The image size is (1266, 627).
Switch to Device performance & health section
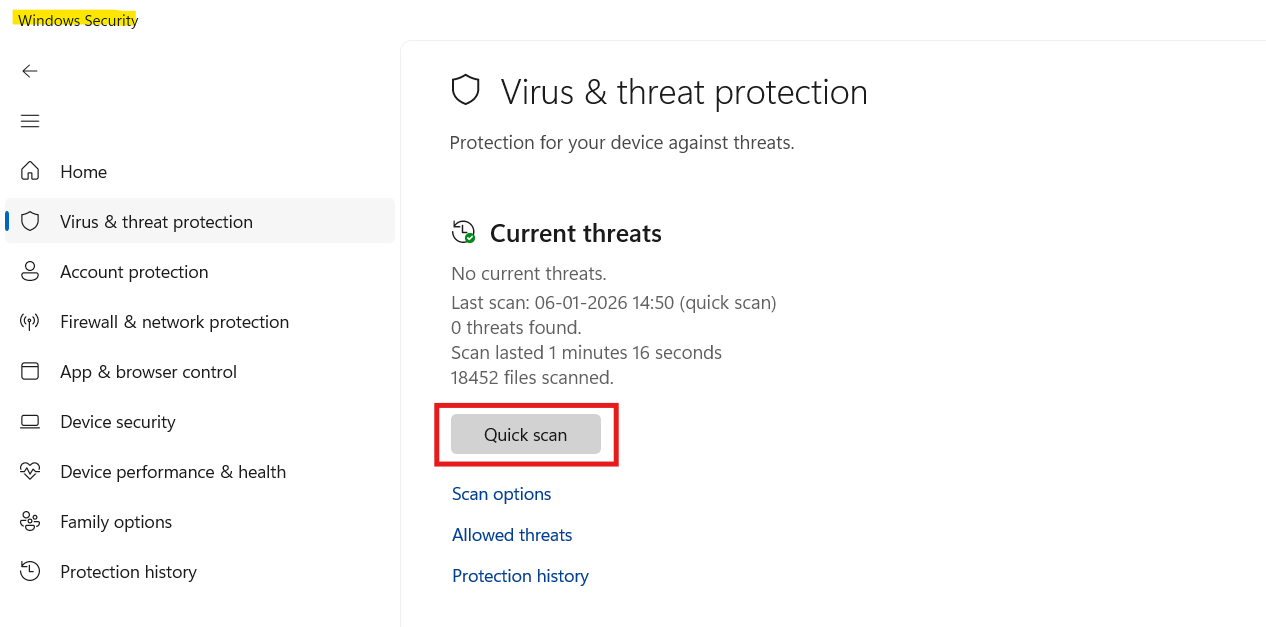(x=173, y=471)
